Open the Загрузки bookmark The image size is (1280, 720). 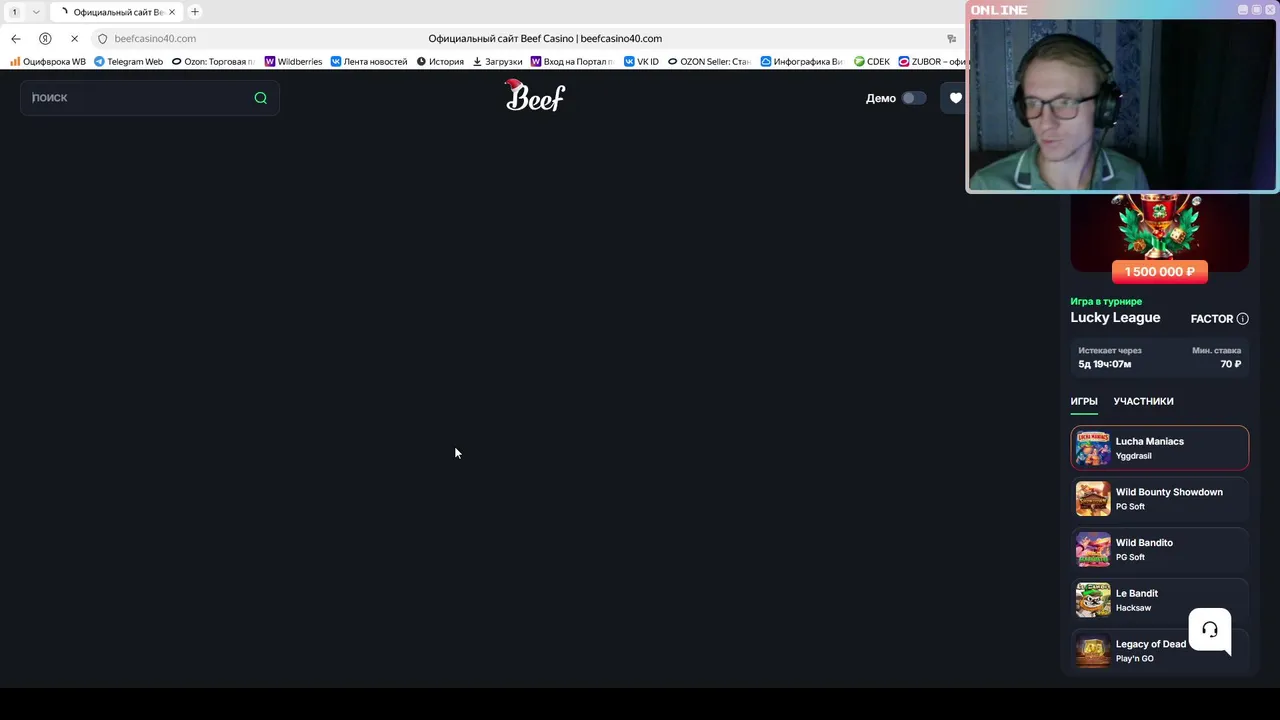(x=497, y=61)
